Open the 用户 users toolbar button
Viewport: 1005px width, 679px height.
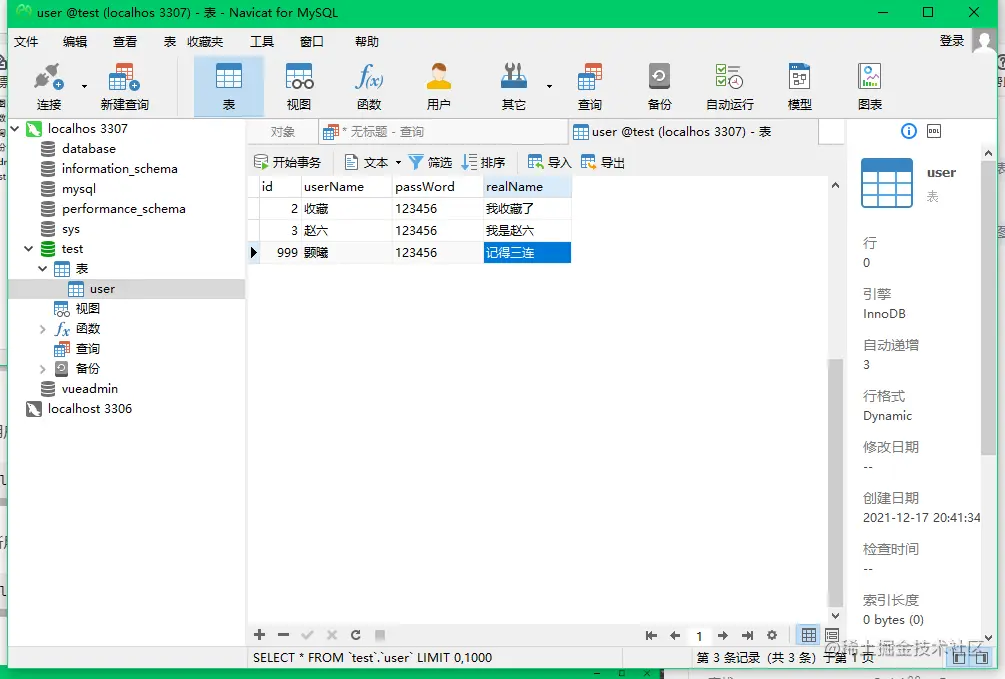click(x=439, y=87)
